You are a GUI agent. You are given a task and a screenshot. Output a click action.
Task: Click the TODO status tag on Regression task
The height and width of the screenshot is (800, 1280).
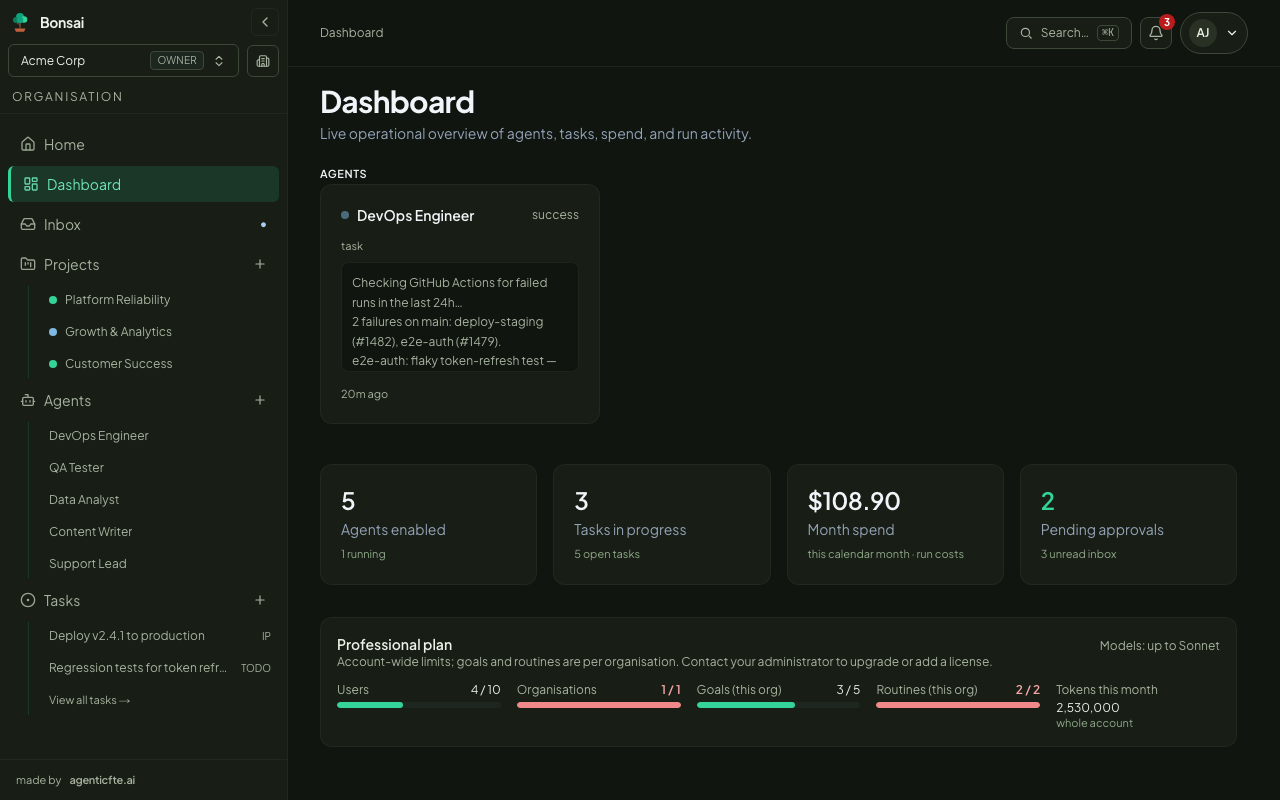tap(256, 668)
